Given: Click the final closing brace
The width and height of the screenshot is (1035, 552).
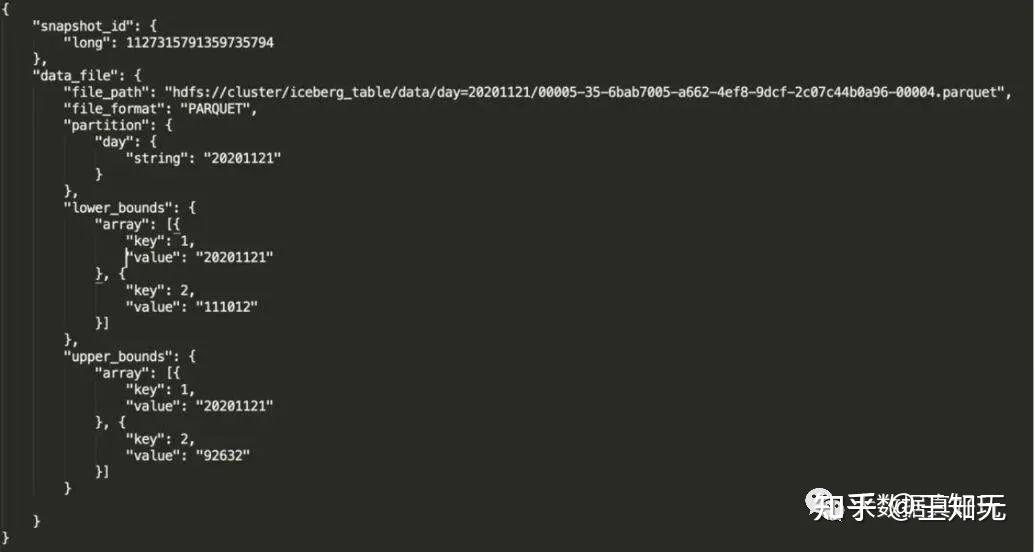Looking at the screenshot, I should 6,538.
